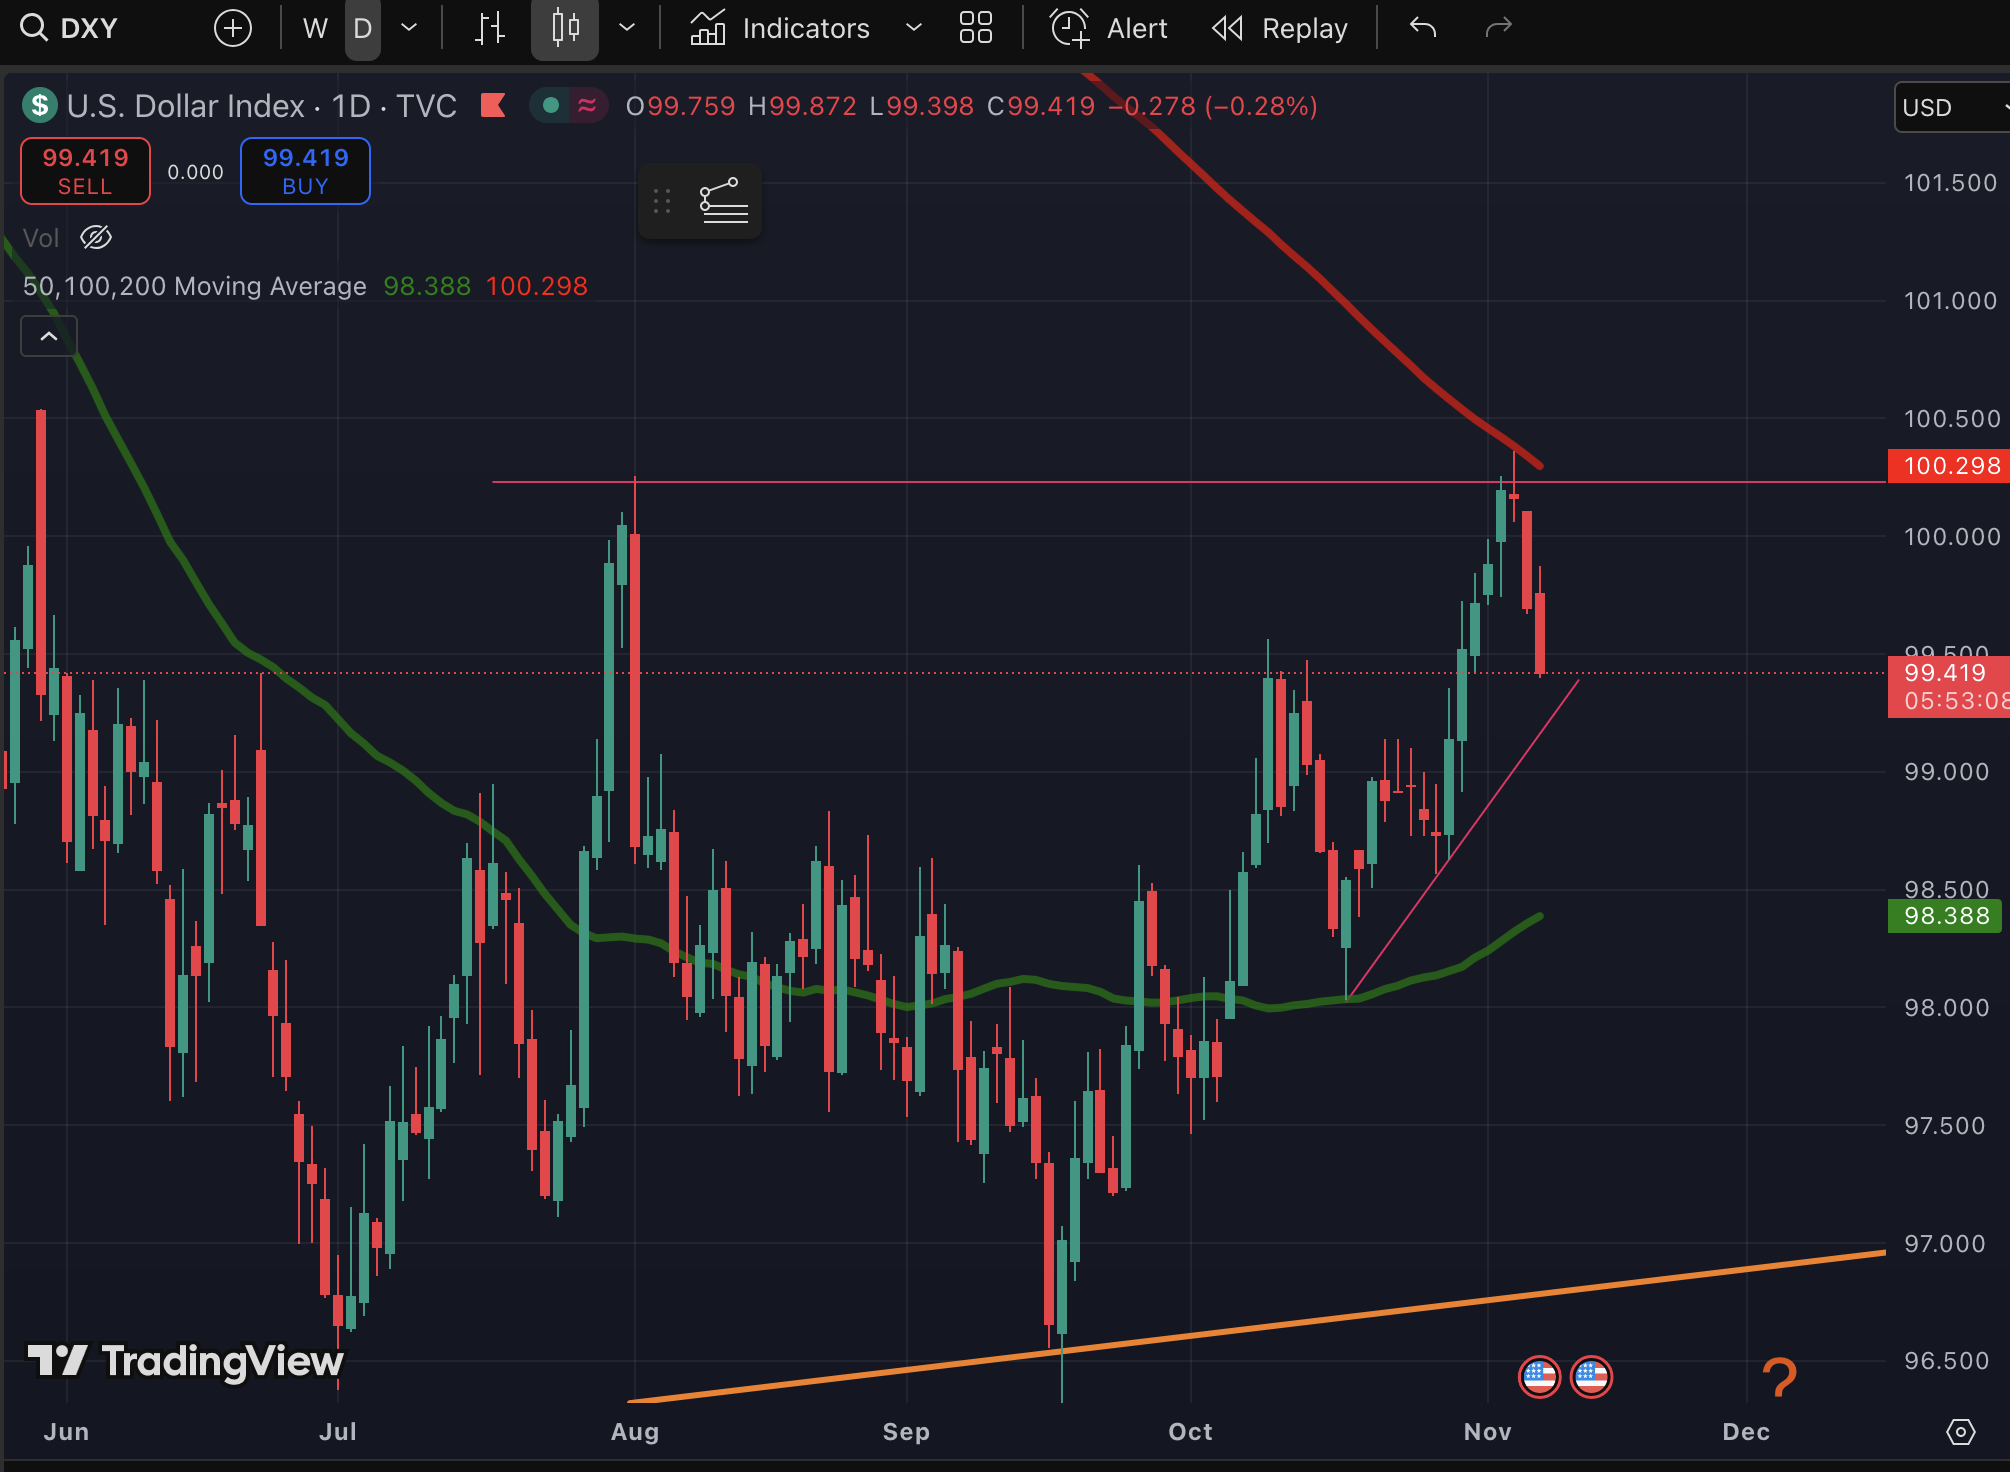Image resolution: width=2010 pixels, height=1472 pixels.
Task: Collapse the indicator legend with chevron
Action: pyautogui.click(x=48, y=336)
